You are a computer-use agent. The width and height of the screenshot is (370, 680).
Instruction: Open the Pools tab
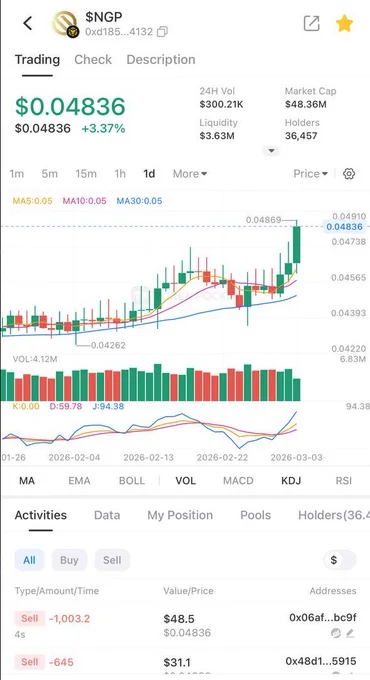click(255, 515)
